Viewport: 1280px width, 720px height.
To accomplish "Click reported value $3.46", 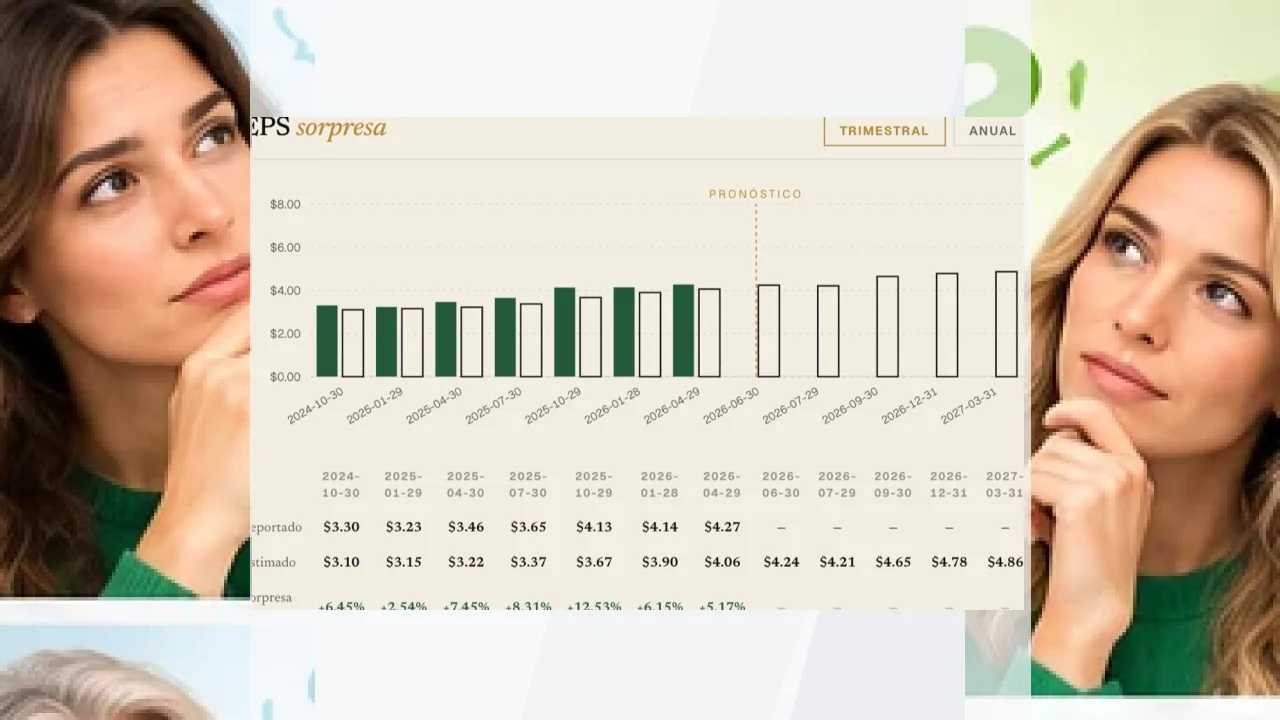I will pyautogui.click(x=466, y=527).
